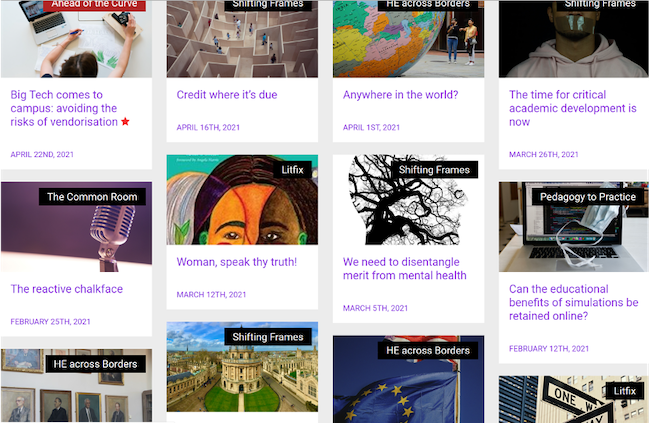Select 'Shifting Frames' tag on tree silhouette image
Viewport: 650px width, 423px height.
coord(434,170)
